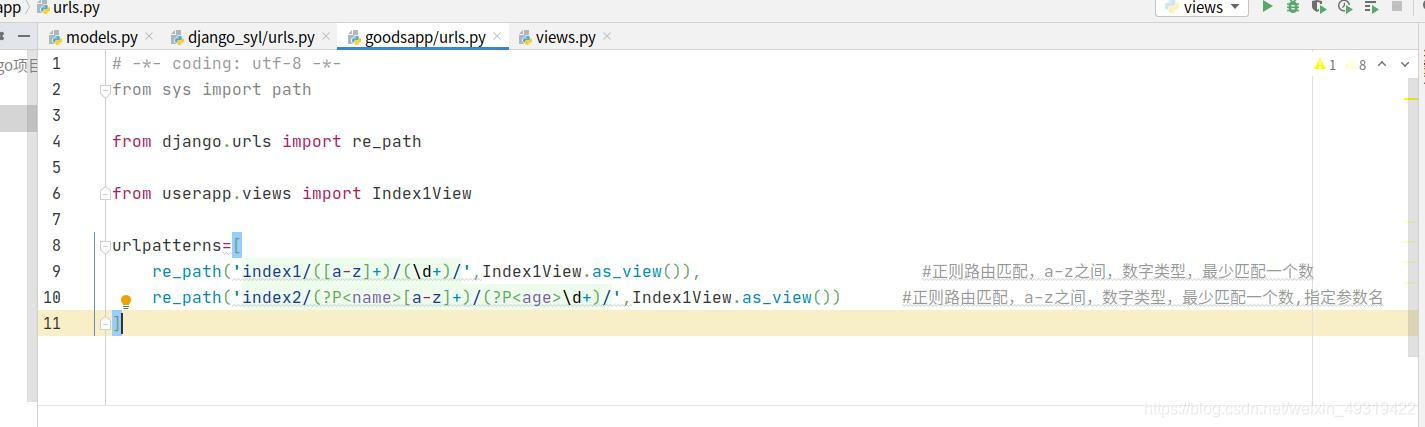1425x427 pixels.
Task: Click the 're_path' import name on line 4
Action: click(x=386, y=141)
